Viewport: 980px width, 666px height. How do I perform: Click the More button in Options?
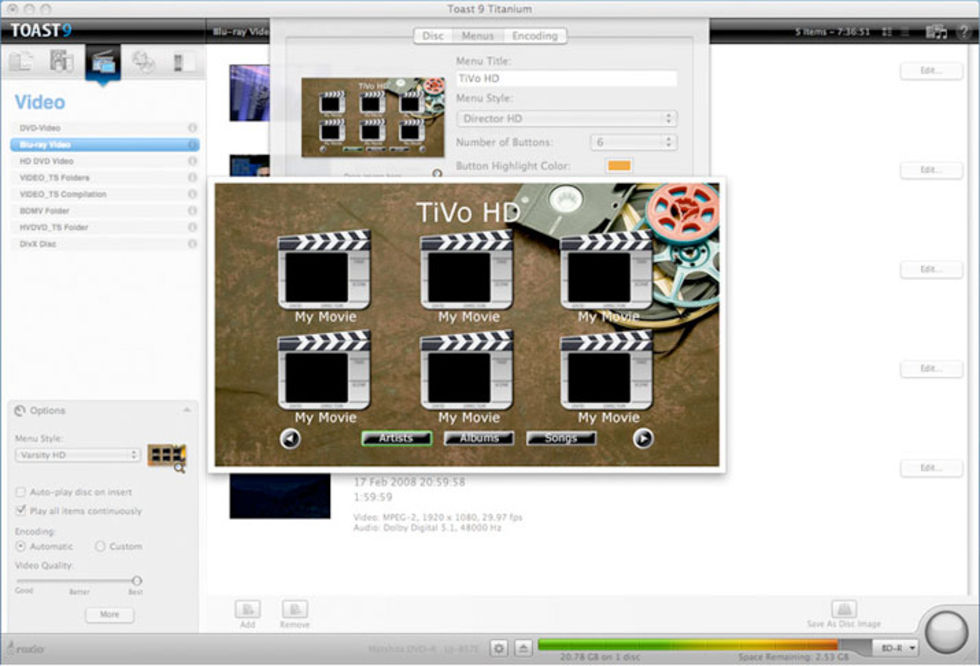pos(109,614)
